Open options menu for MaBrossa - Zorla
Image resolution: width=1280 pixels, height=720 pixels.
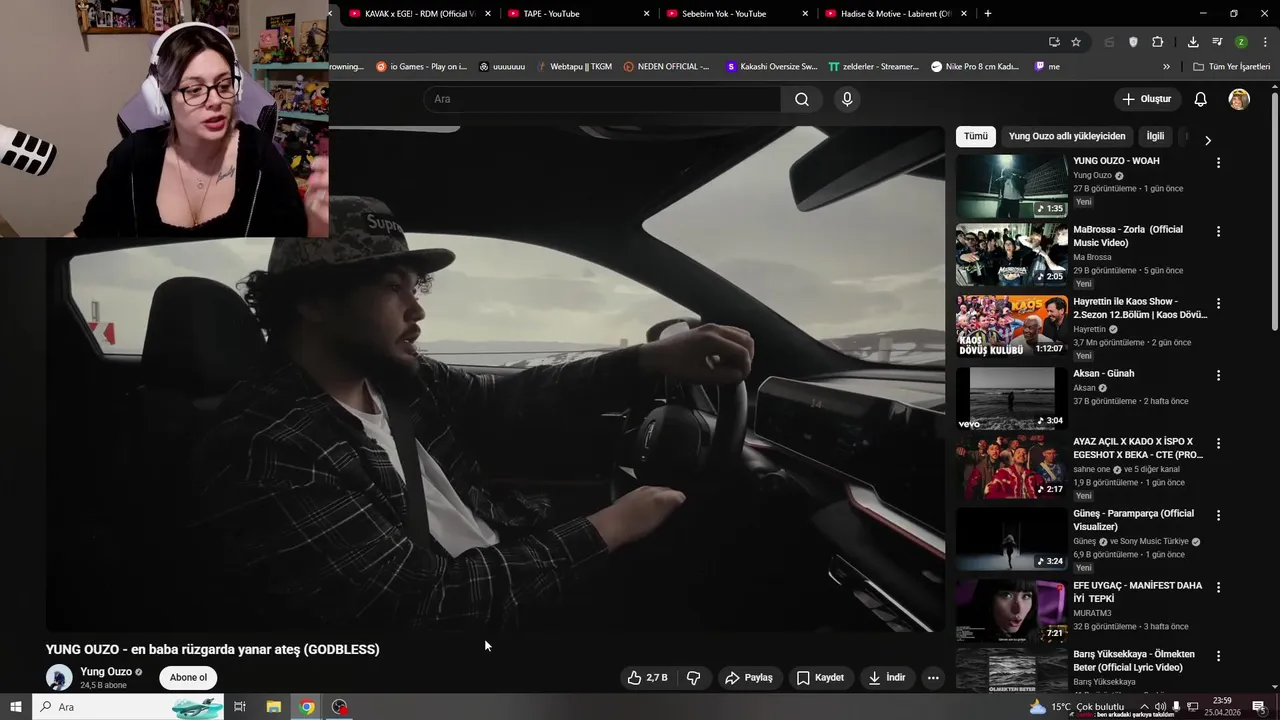click(x=1218, y=231)
